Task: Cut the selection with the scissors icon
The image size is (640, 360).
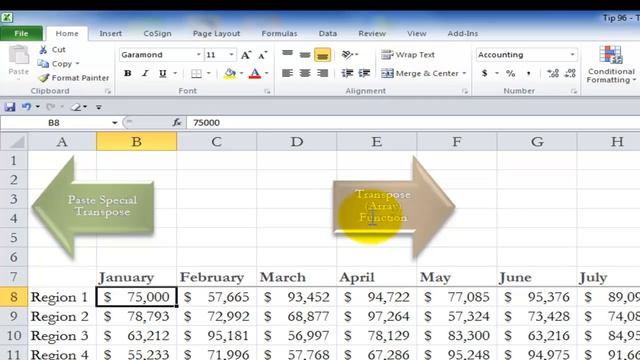Action: (x=43, y=50)
